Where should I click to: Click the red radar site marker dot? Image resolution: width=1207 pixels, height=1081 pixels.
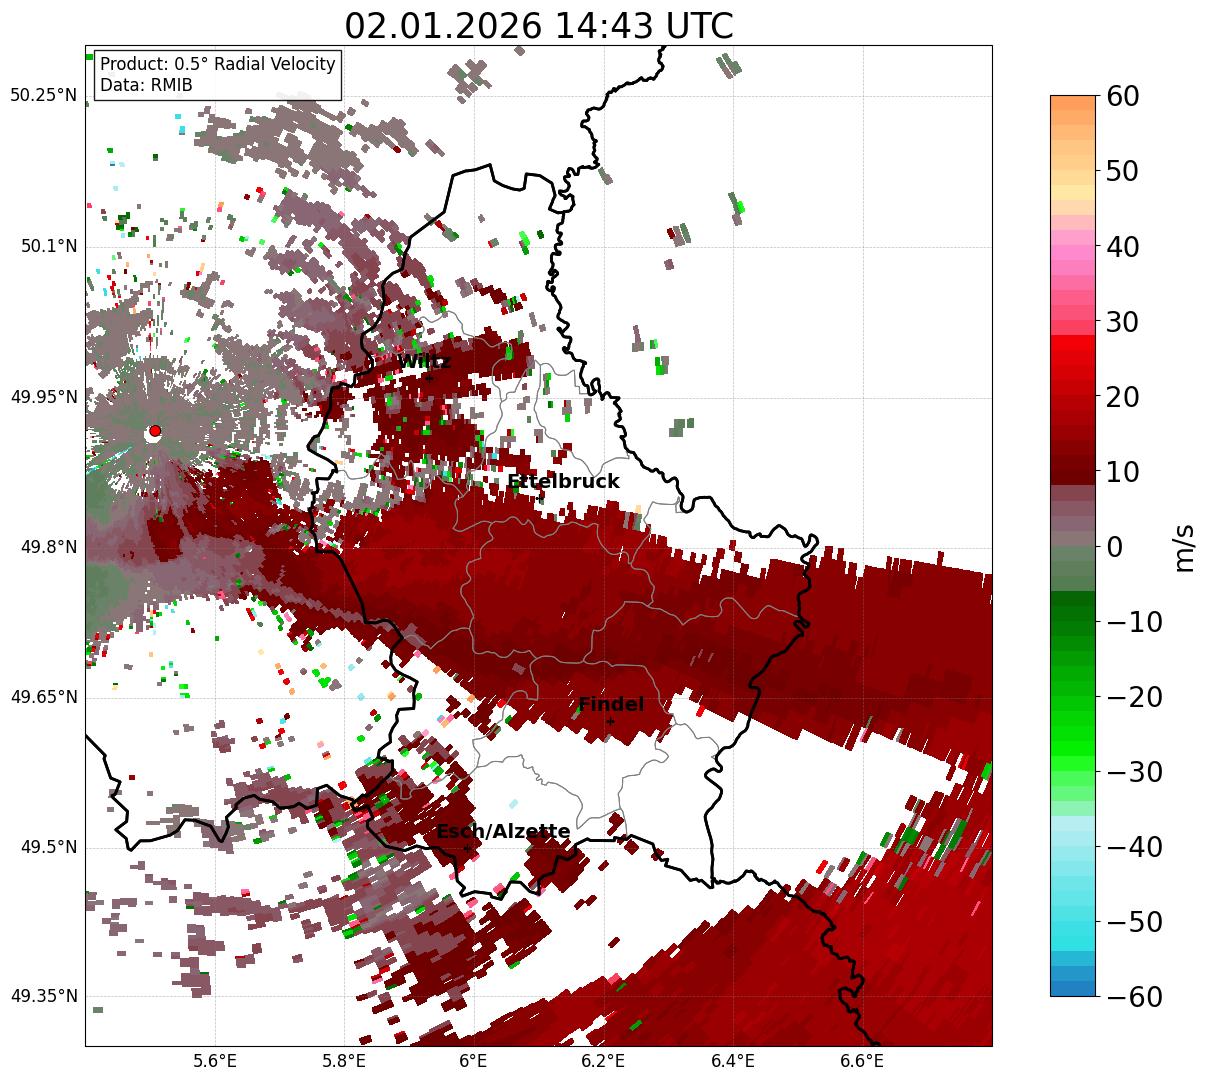click(154, 431)
